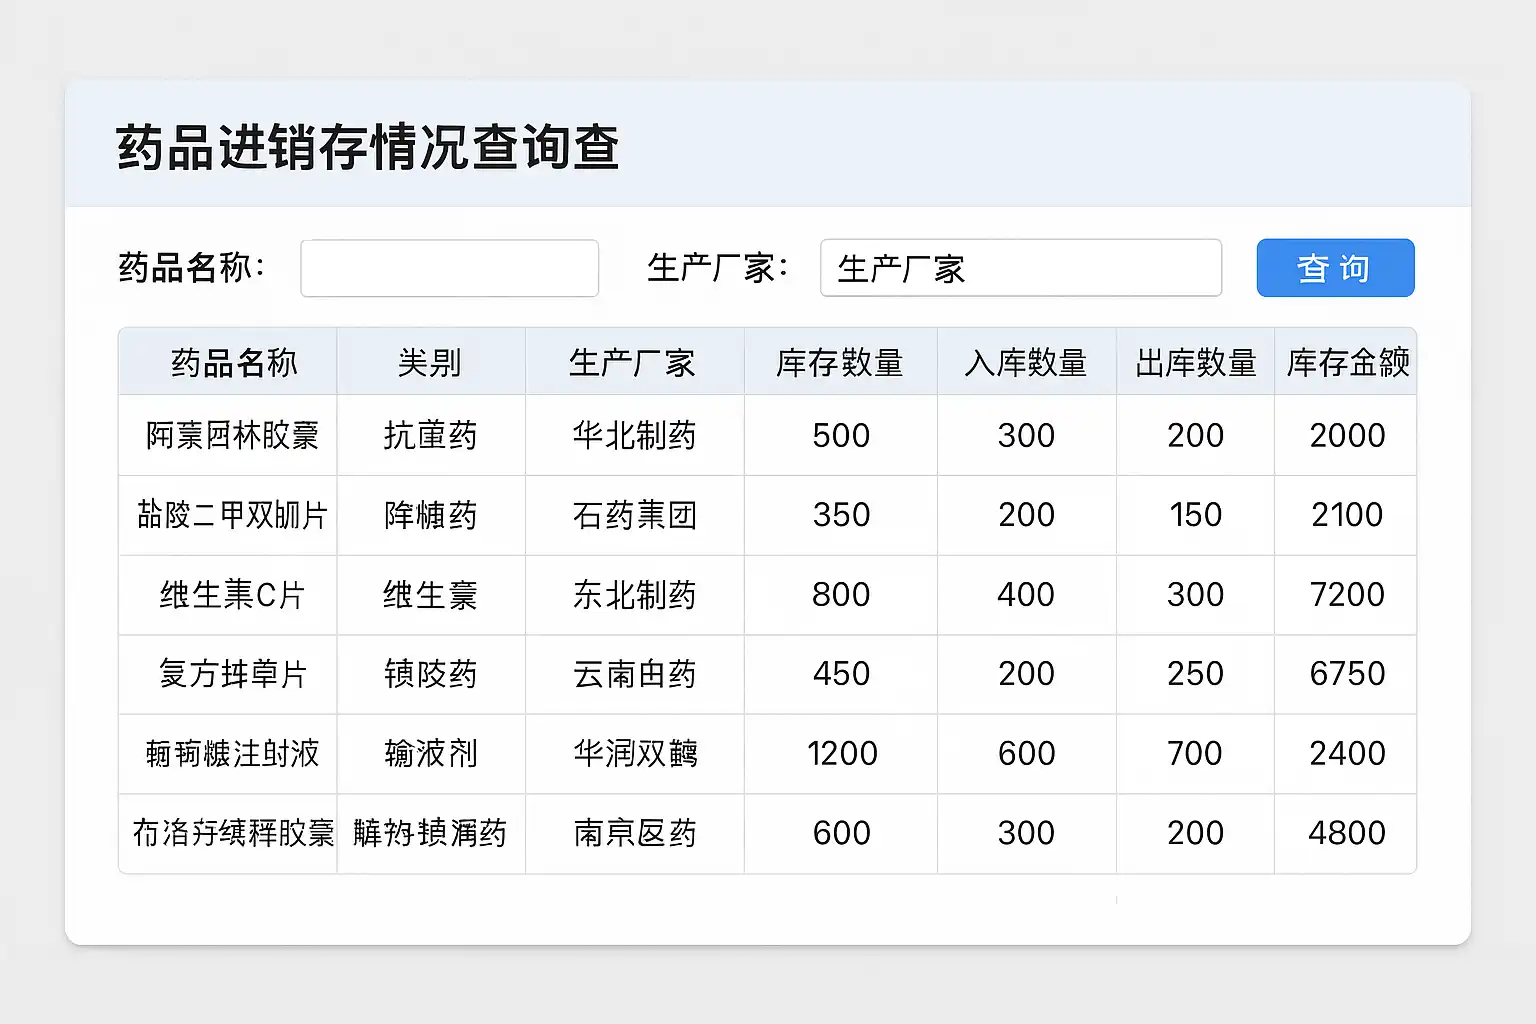Click the blue 查询 search button
This screenshot has width=1536, height=1024.
point(1335,268)
